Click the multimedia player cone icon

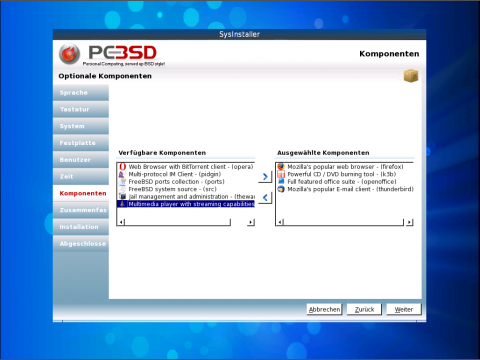point(122,204)
